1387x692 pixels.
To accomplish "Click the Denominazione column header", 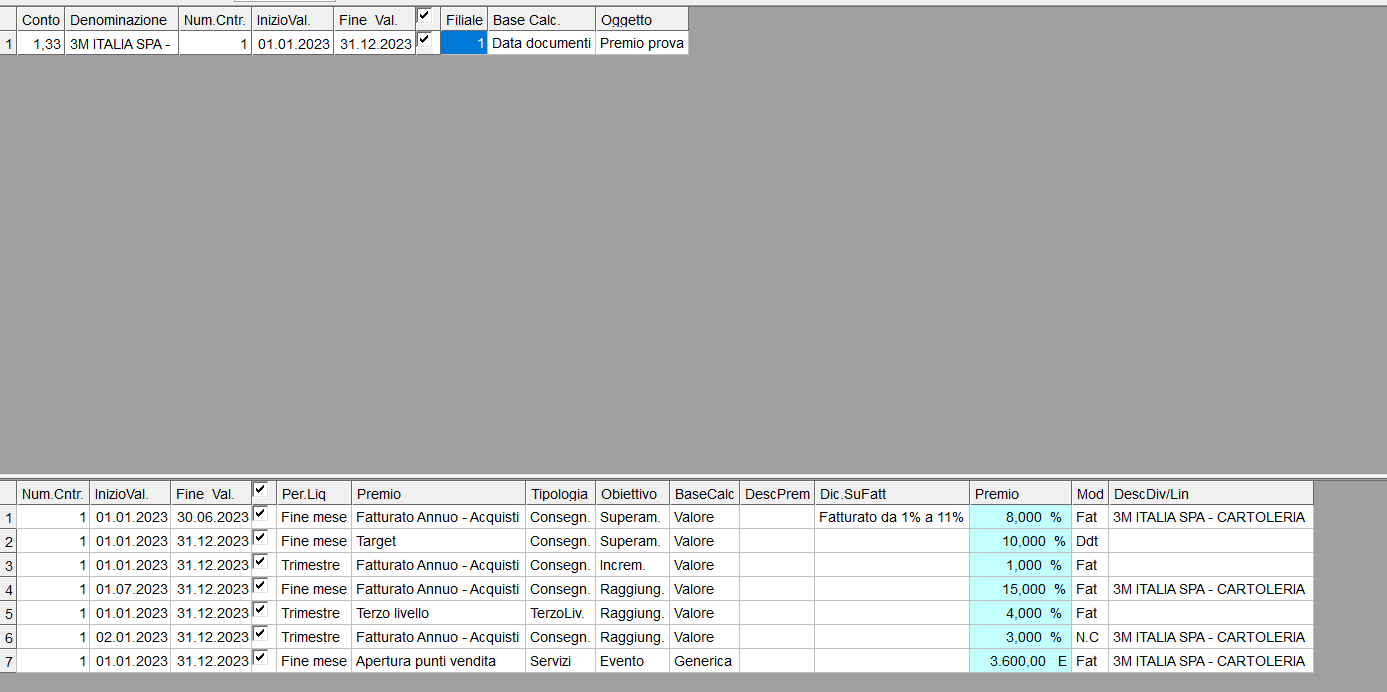I will coord(121,20).
